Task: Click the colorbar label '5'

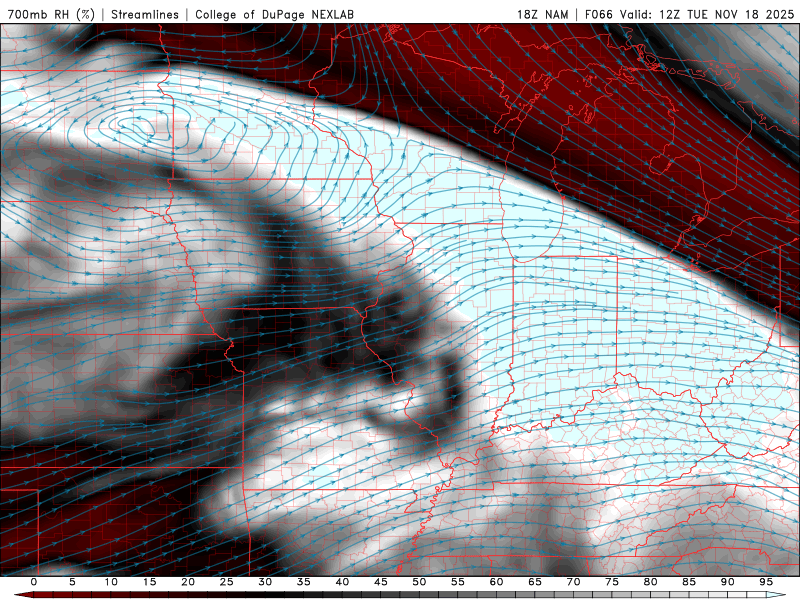Action: coord(72,582)
